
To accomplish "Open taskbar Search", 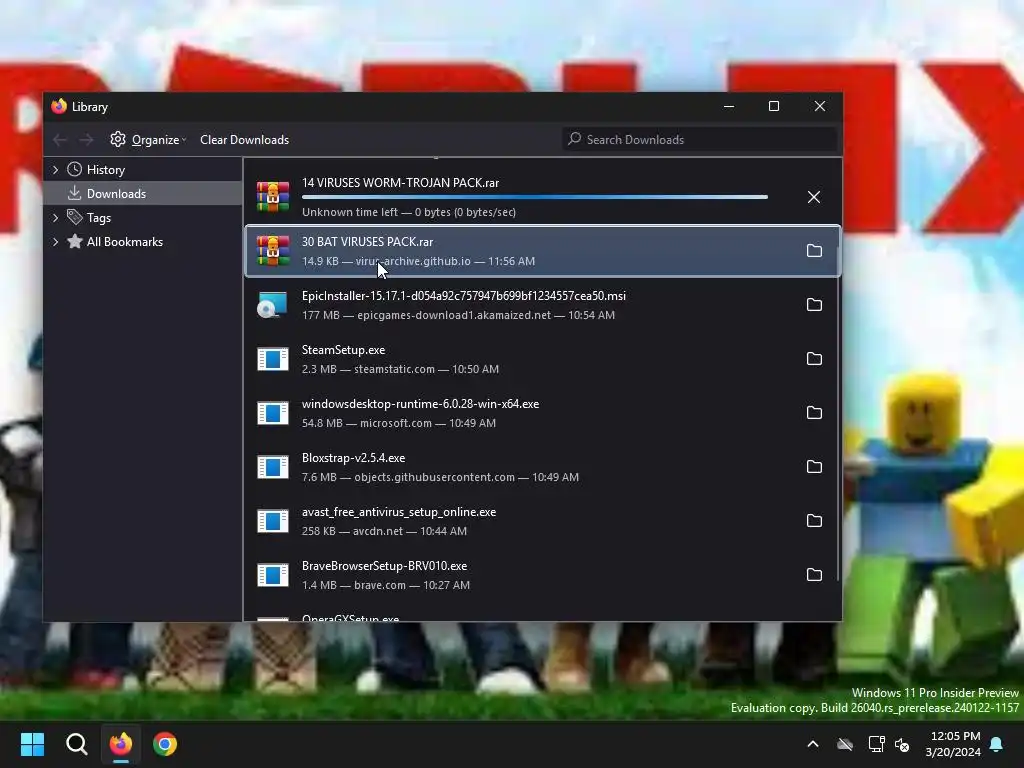I will tap(76, 744).
